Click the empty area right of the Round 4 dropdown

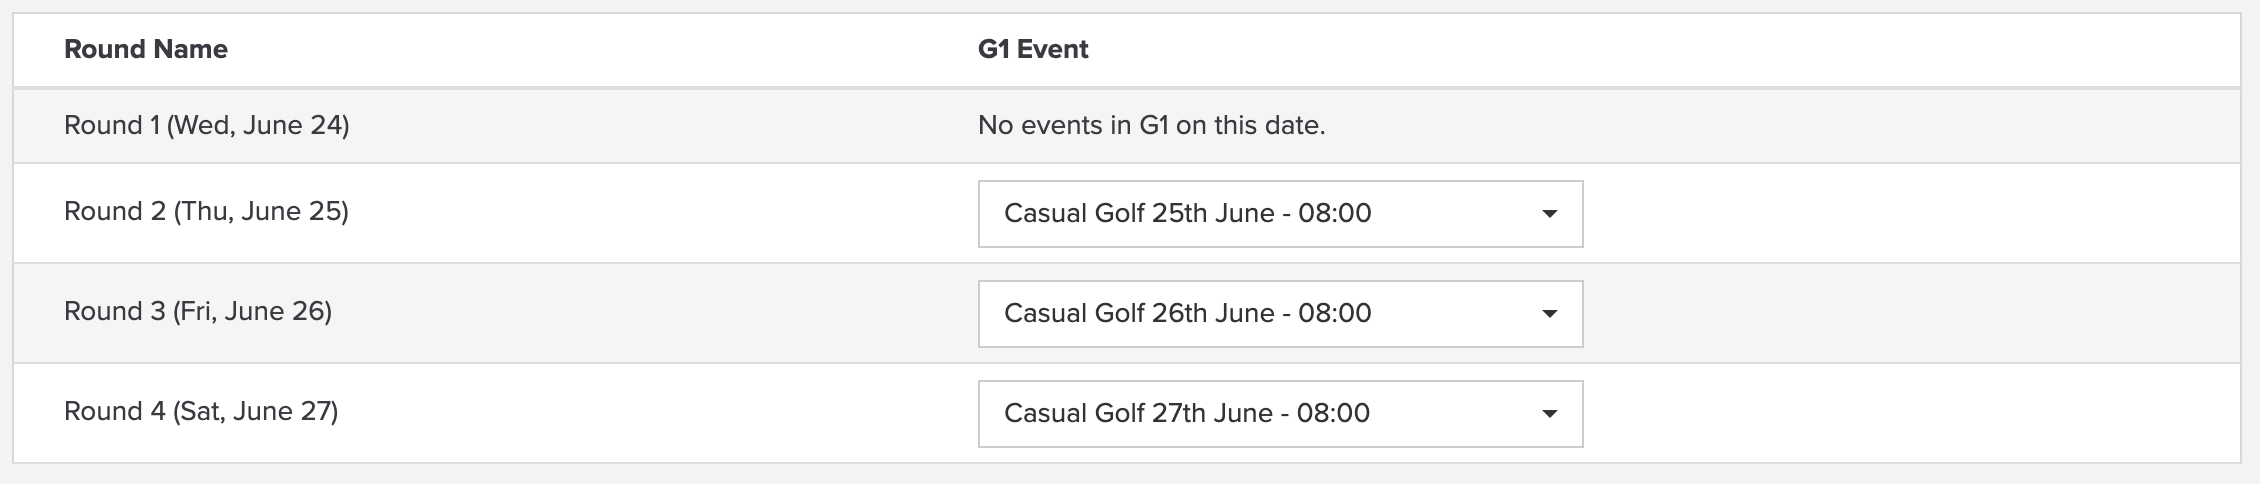1911,413
